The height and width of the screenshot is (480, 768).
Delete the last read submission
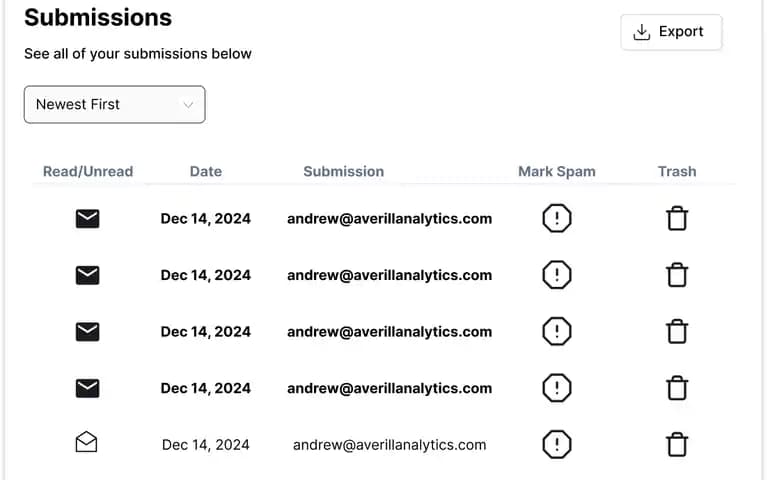(677, 445)
